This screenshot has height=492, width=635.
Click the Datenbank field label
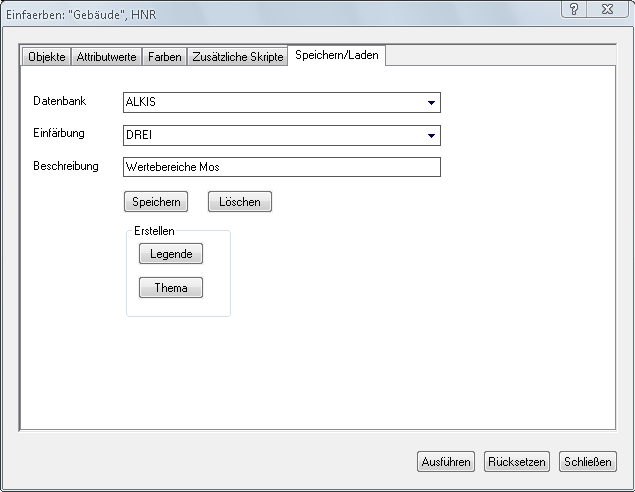click(x=60, y=102)
